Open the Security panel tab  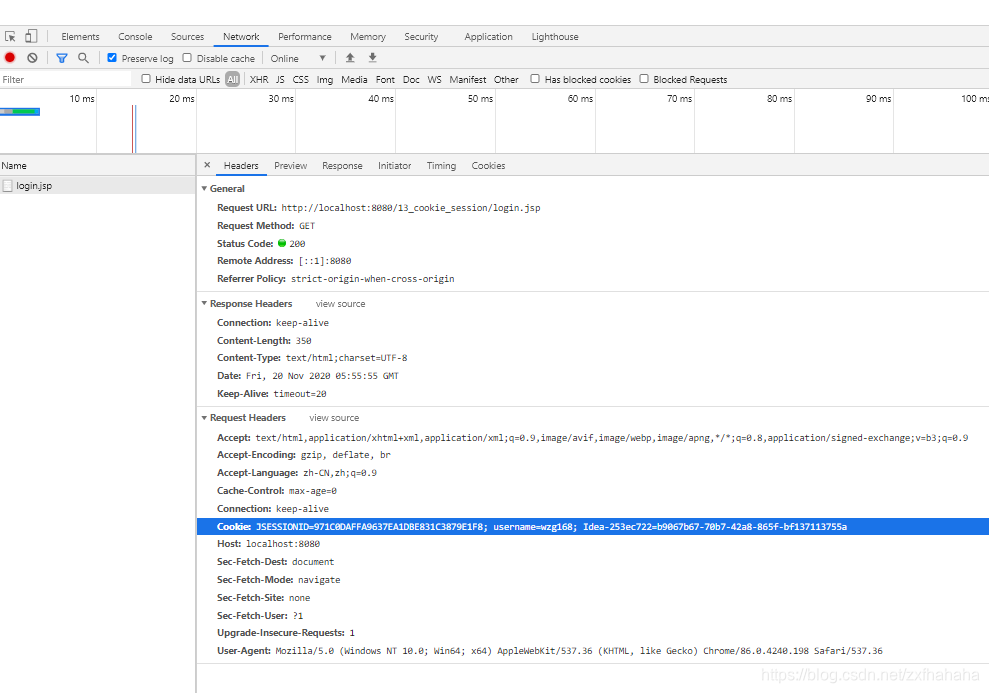pyautogui.click(x=421, y=37)
